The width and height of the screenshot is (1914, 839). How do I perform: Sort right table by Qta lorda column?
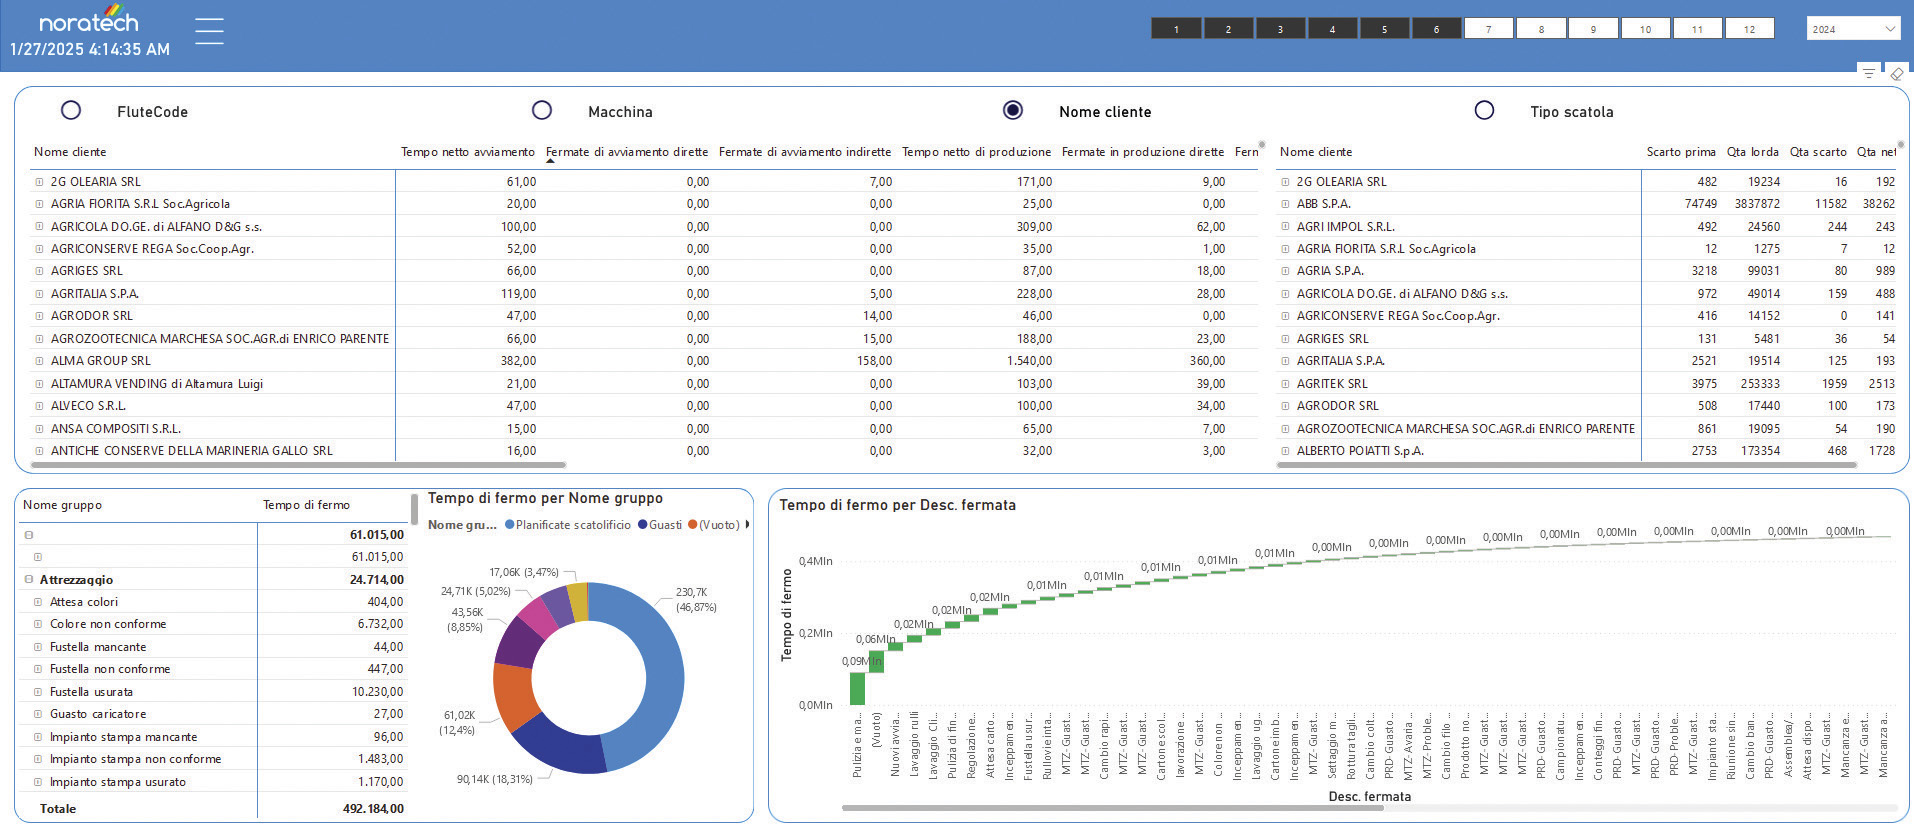tap(1753, 152)
